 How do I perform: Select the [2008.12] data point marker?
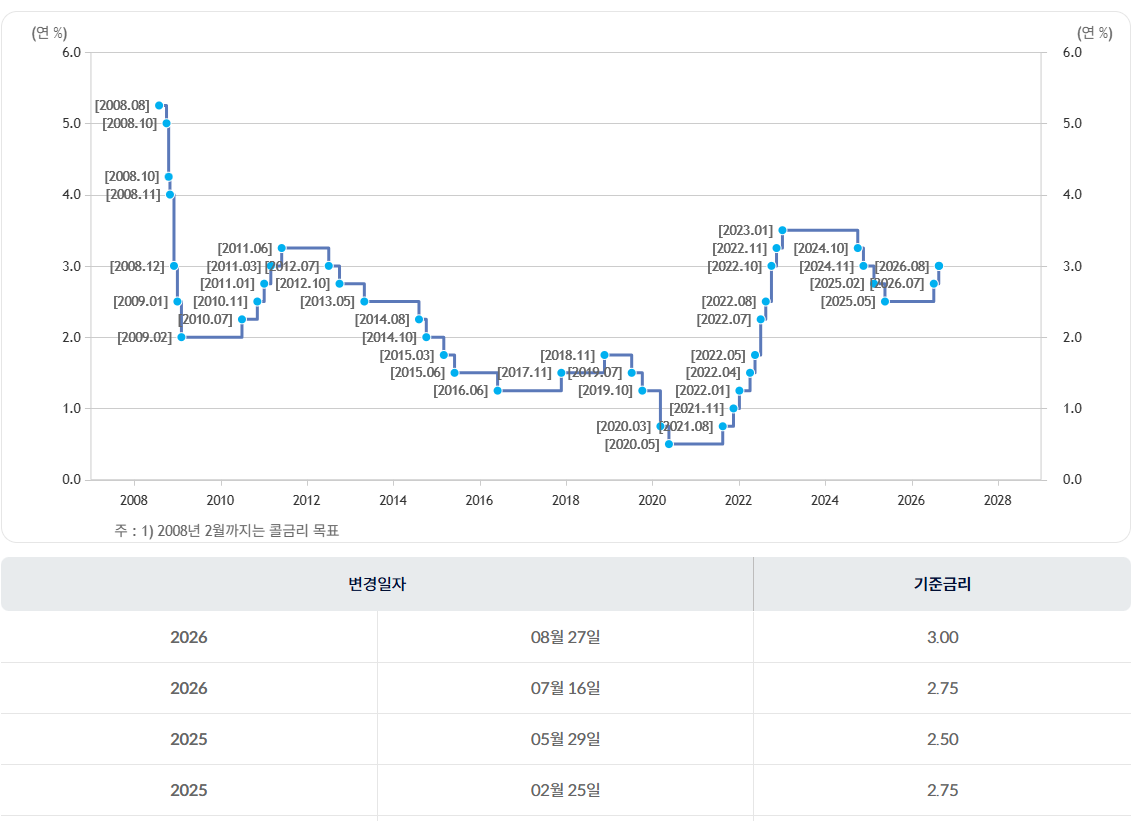click(x=174, y=266)
